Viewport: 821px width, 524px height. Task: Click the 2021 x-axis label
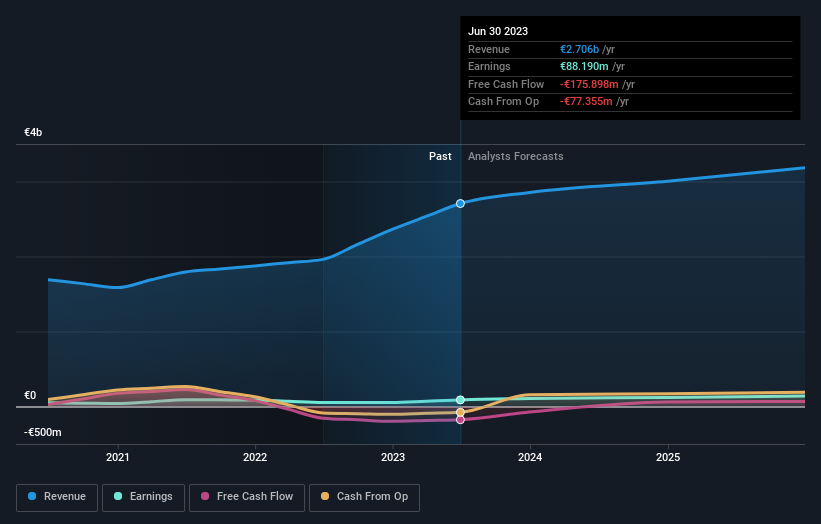[x=118, y=457]
